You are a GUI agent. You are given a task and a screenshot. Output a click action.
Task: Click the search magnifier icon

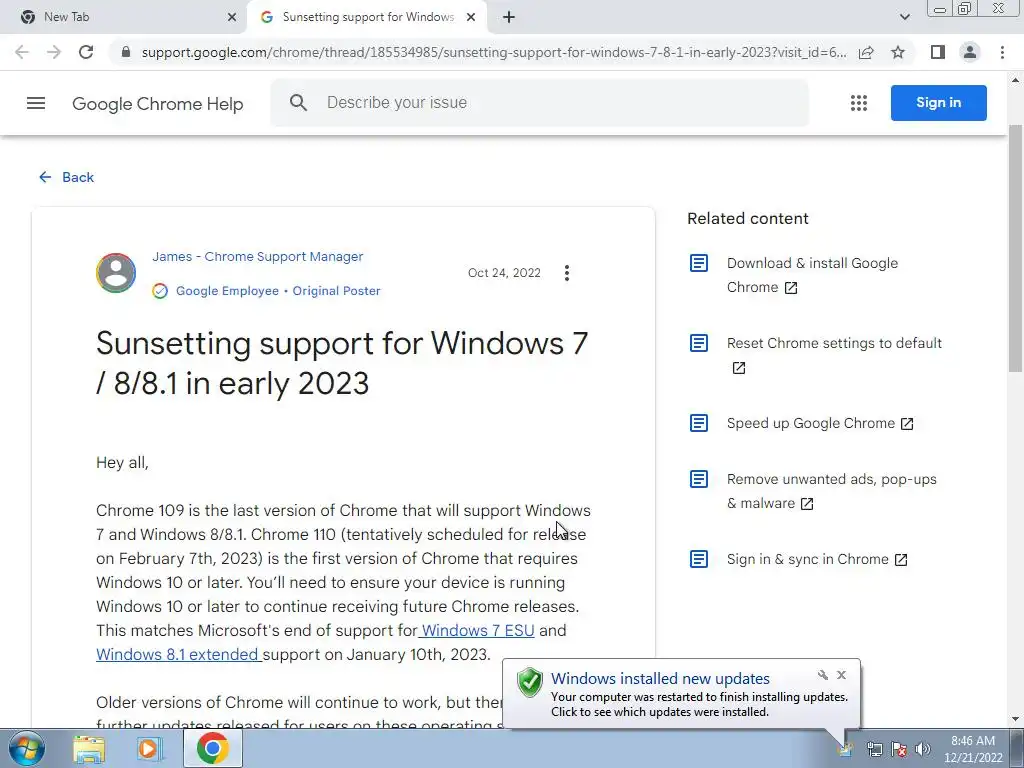tap(298, 103)
